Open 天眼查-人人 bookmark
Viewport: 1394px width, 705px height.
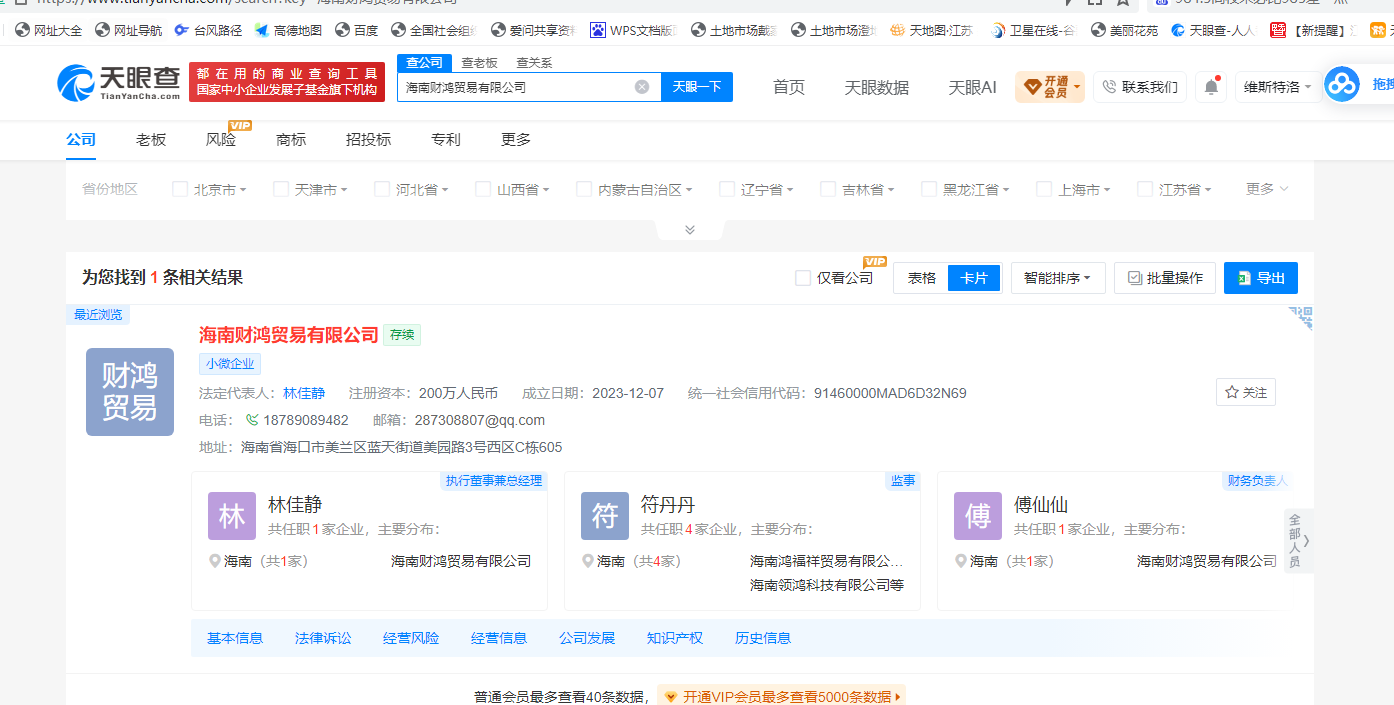pyautogui.click(x=1214, y=31)
